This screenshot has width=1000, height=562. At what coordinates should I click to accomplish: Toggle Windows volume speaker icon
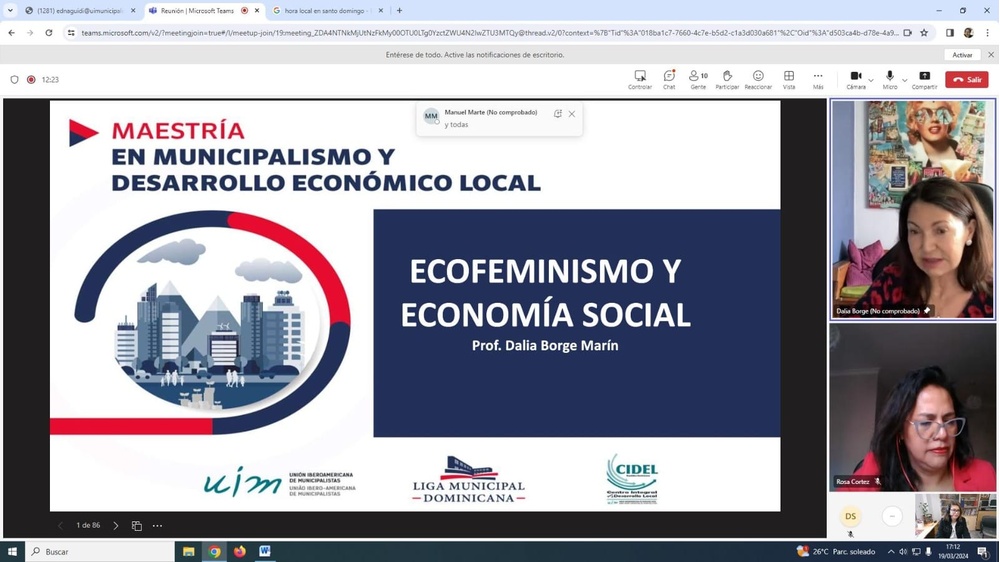[x=903, y=551]
